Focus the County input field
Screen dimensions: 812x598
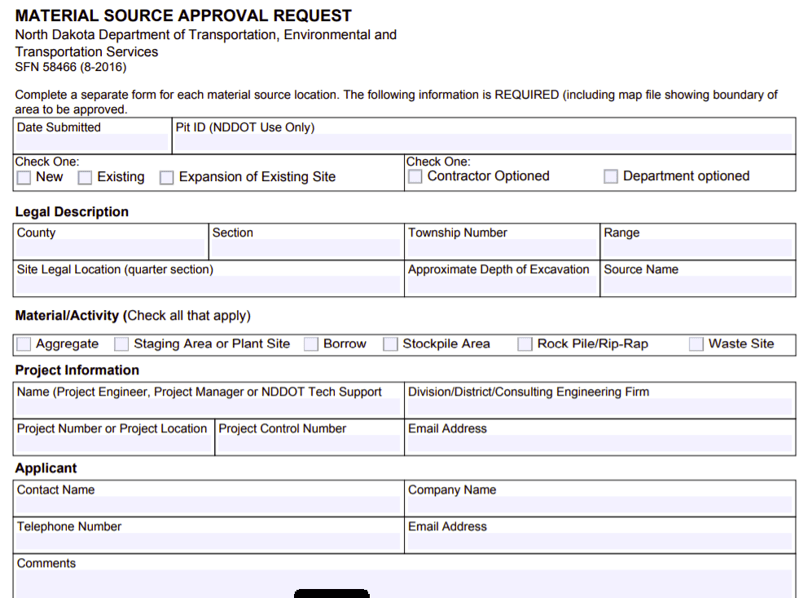[x=110, y=248]
